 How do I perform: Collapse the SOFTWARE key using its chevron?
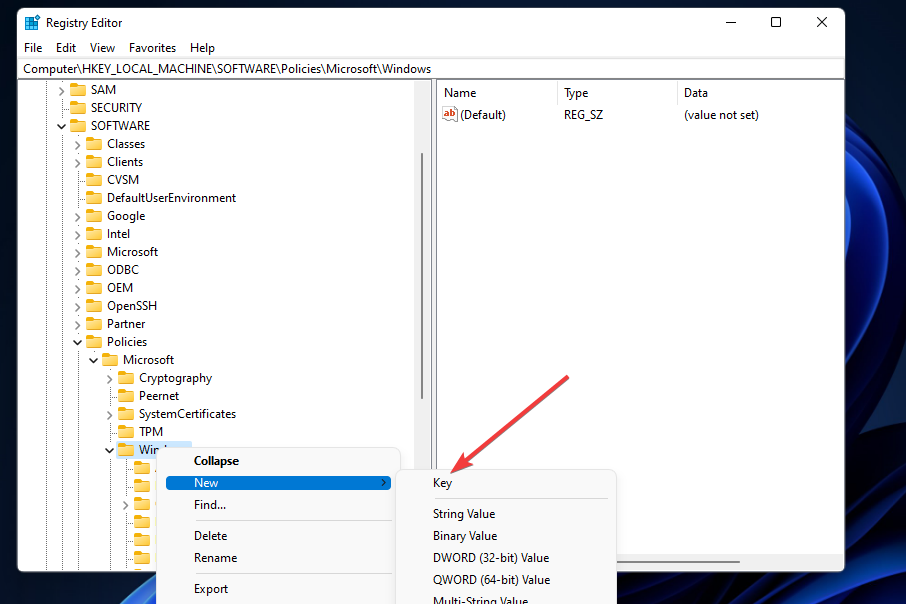(61, 125)
